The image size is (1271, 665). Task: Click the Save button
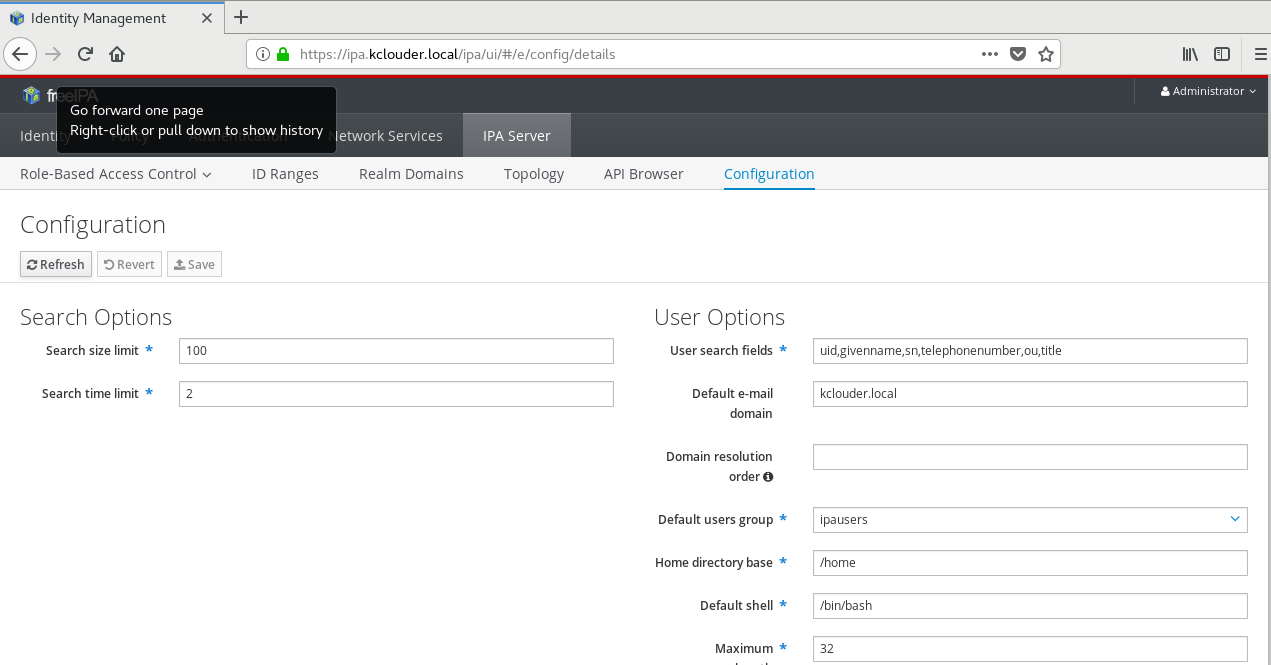tap(194, 264)
